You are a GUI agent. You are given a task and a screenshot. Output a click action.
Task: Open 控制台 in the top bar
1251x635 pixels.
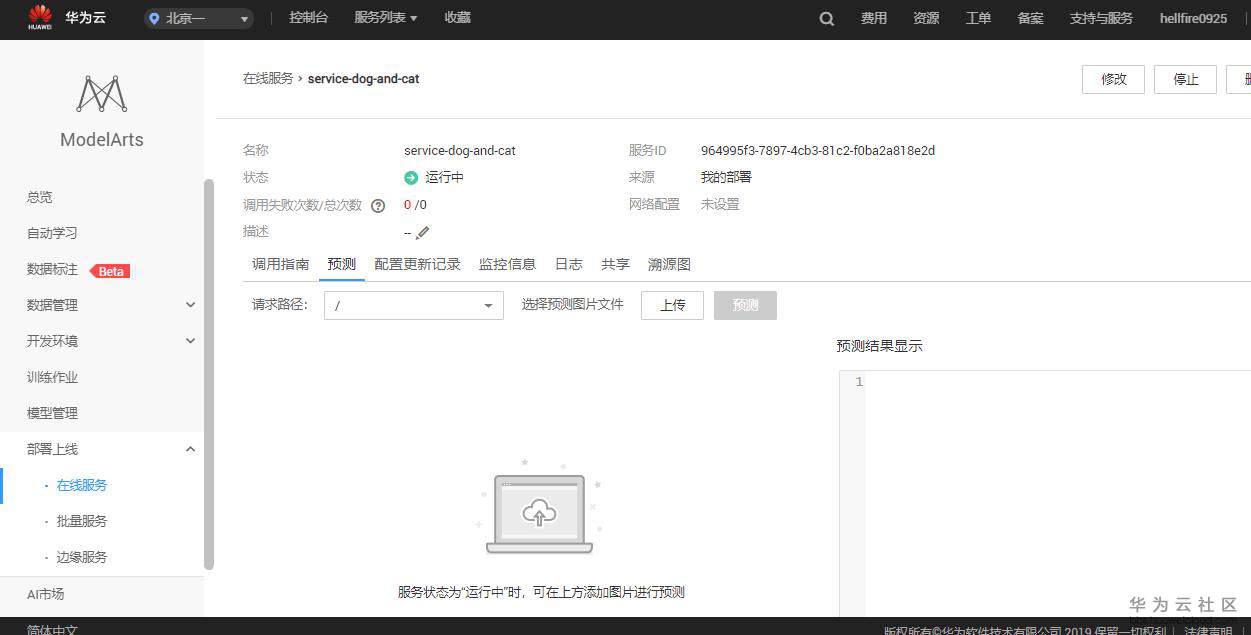[x=308, y=18]
